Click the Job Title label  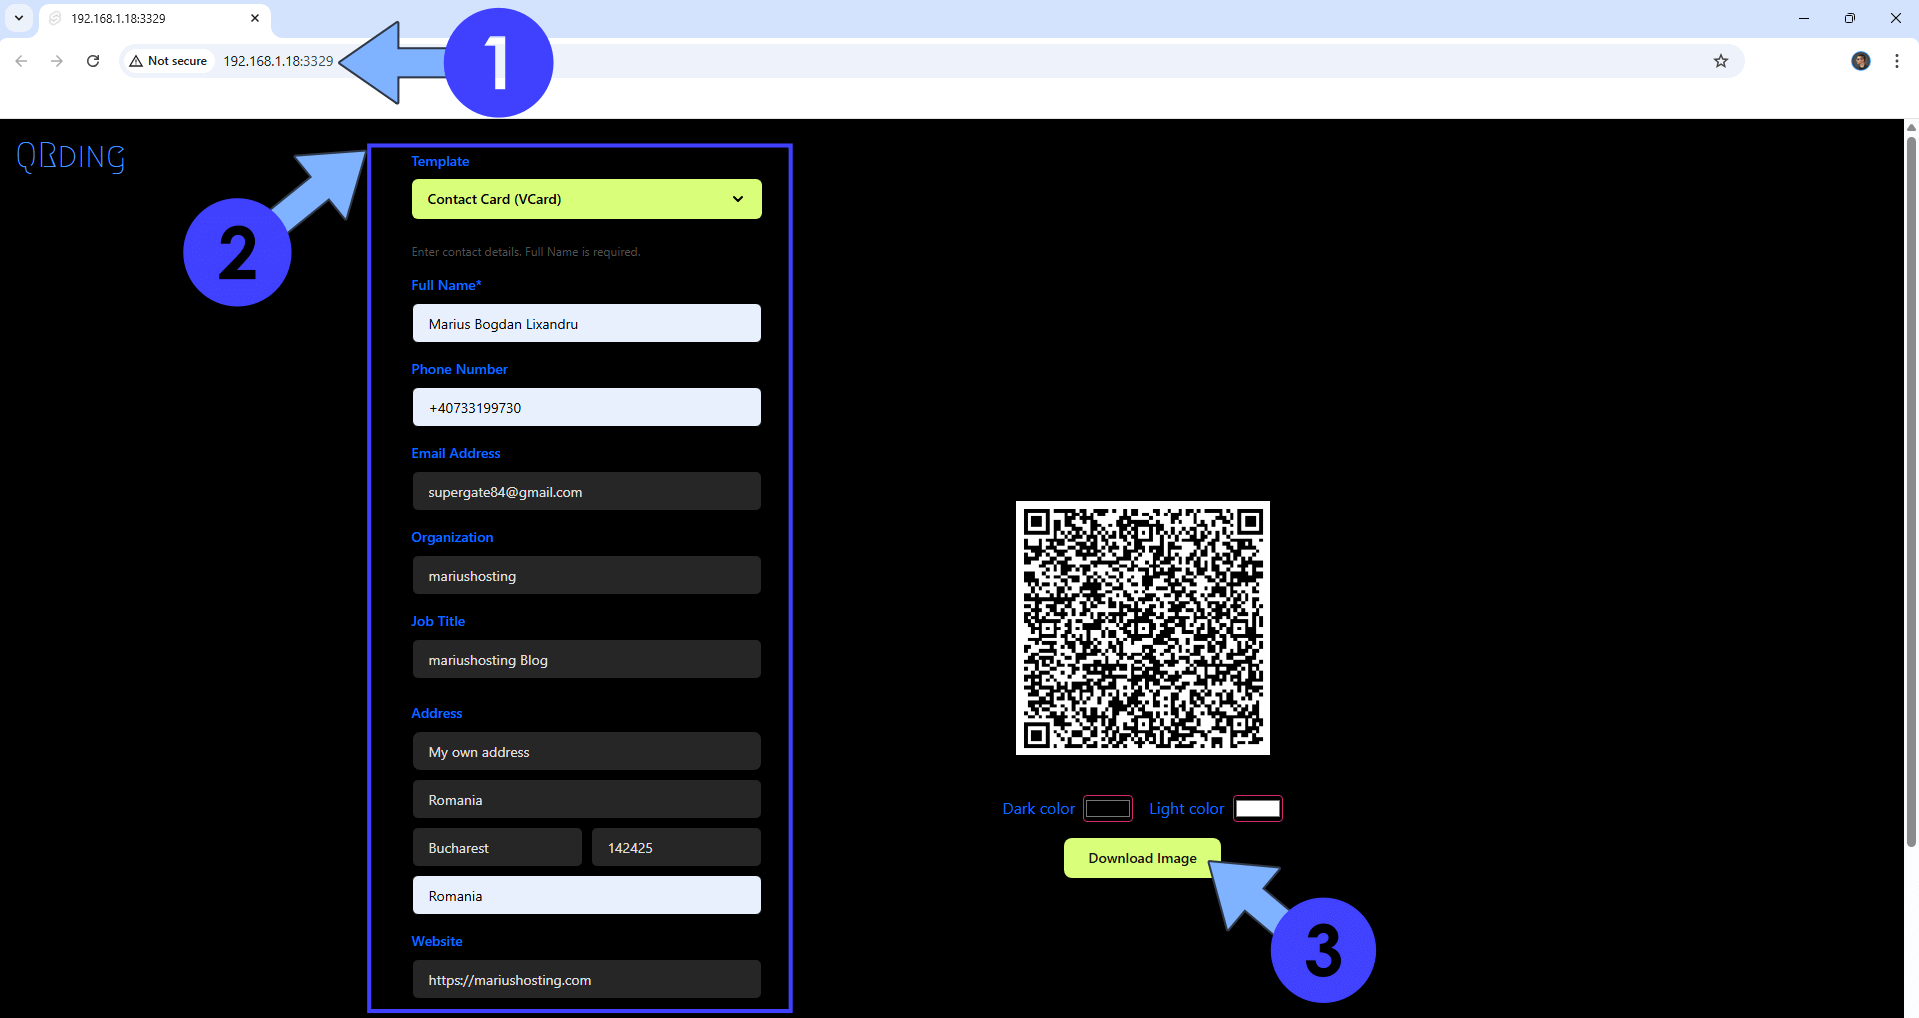pyautogui.click(x=438, y=621)
